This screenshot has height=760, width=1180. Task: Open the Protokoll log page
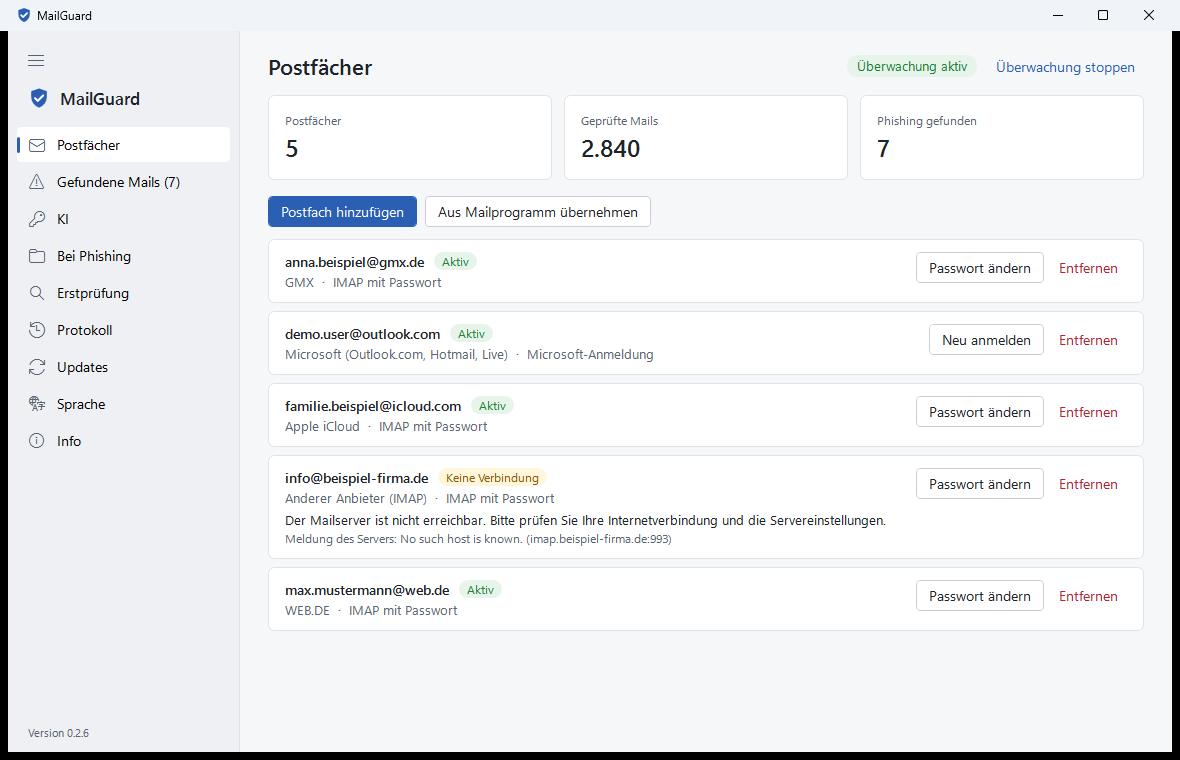[x=123, y=330]
